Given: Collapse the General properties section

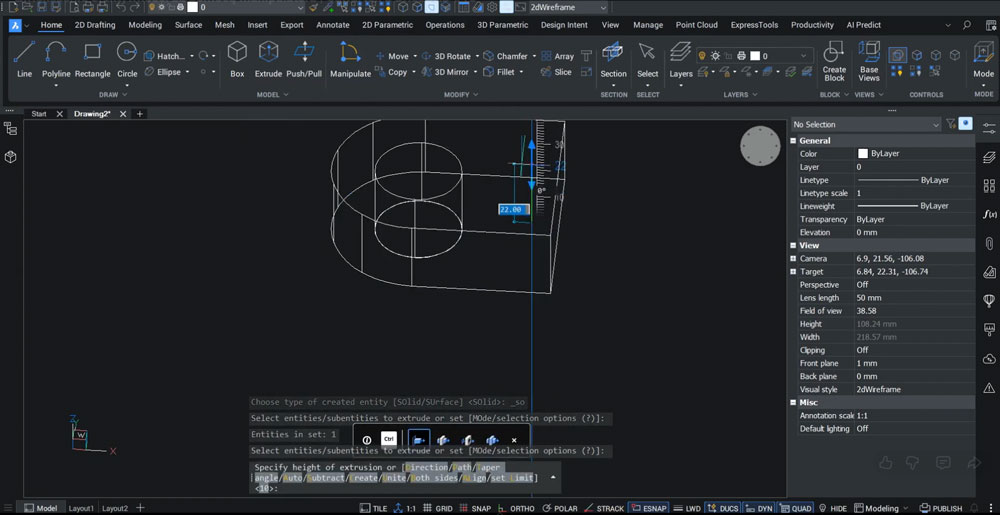Looking at the screenshot, I should pyautogui.click(x=794, y=141).
